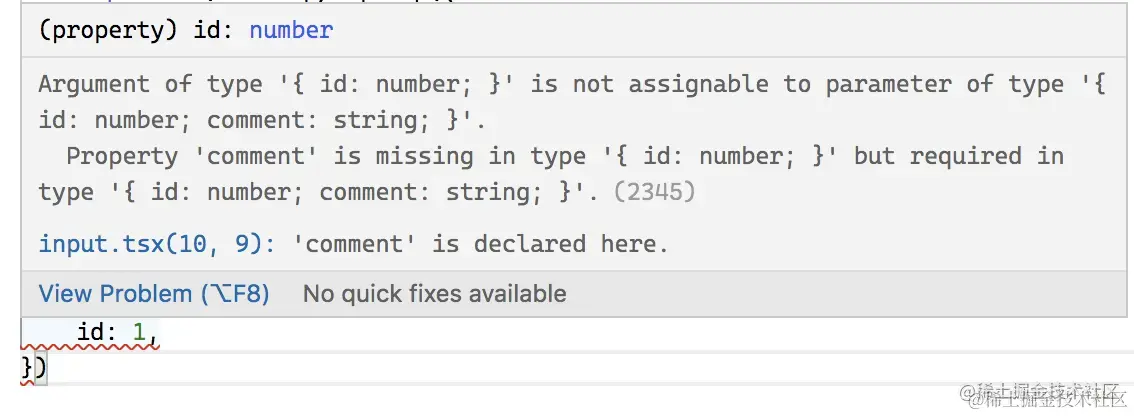Place cursor at the closing '})' bracket
The height and width of the screenshot is (416, 1134).
pos(33,368)
